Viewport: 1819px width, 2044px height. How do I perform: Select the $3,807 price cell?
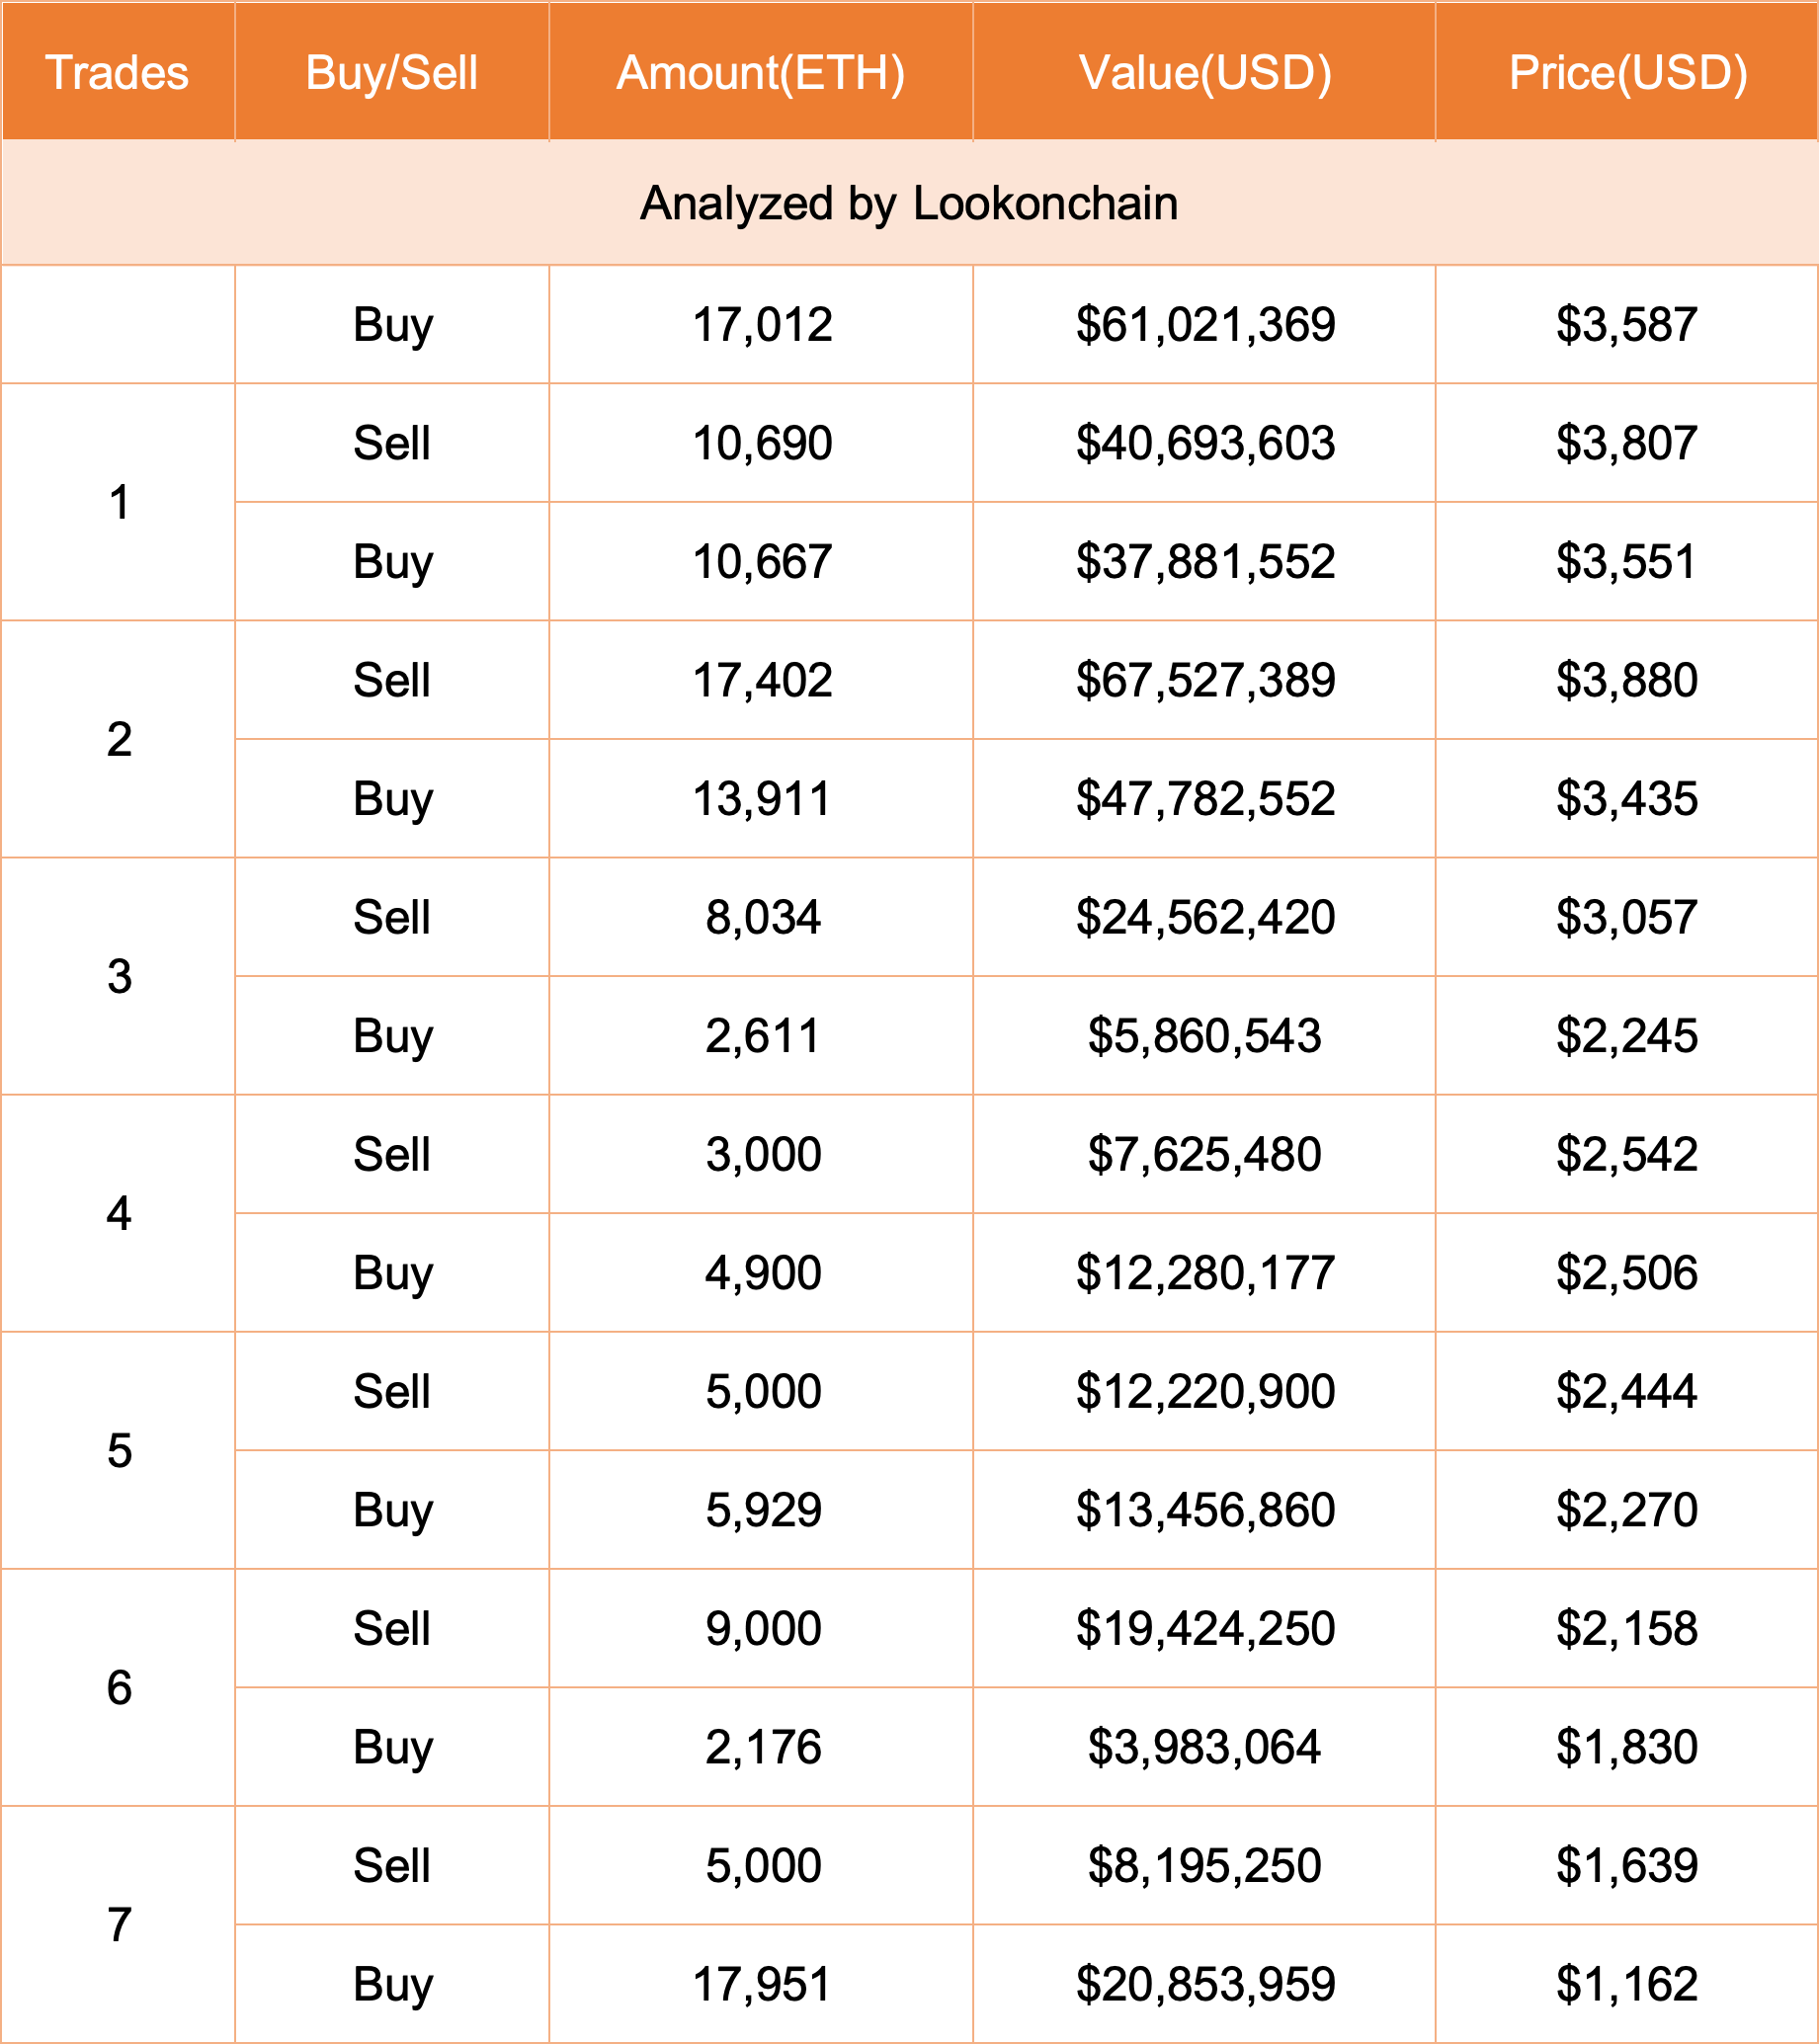point(1627,442)
